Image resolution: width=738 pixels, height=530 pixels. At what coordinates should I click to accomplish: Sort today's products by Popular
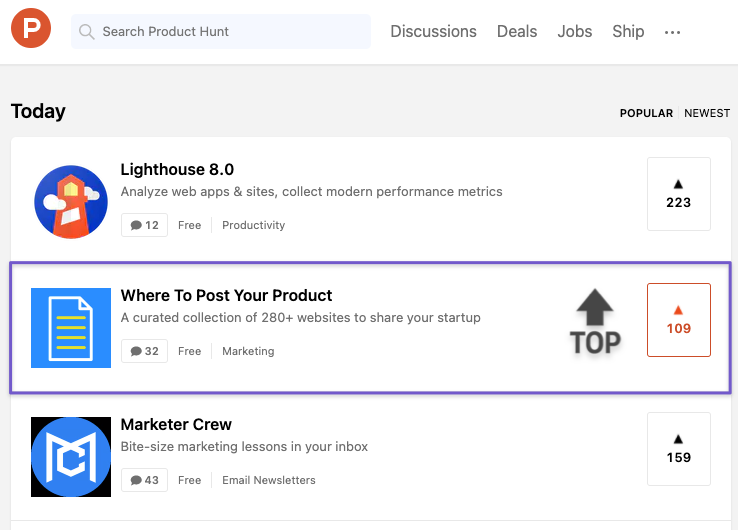point(646,113)
